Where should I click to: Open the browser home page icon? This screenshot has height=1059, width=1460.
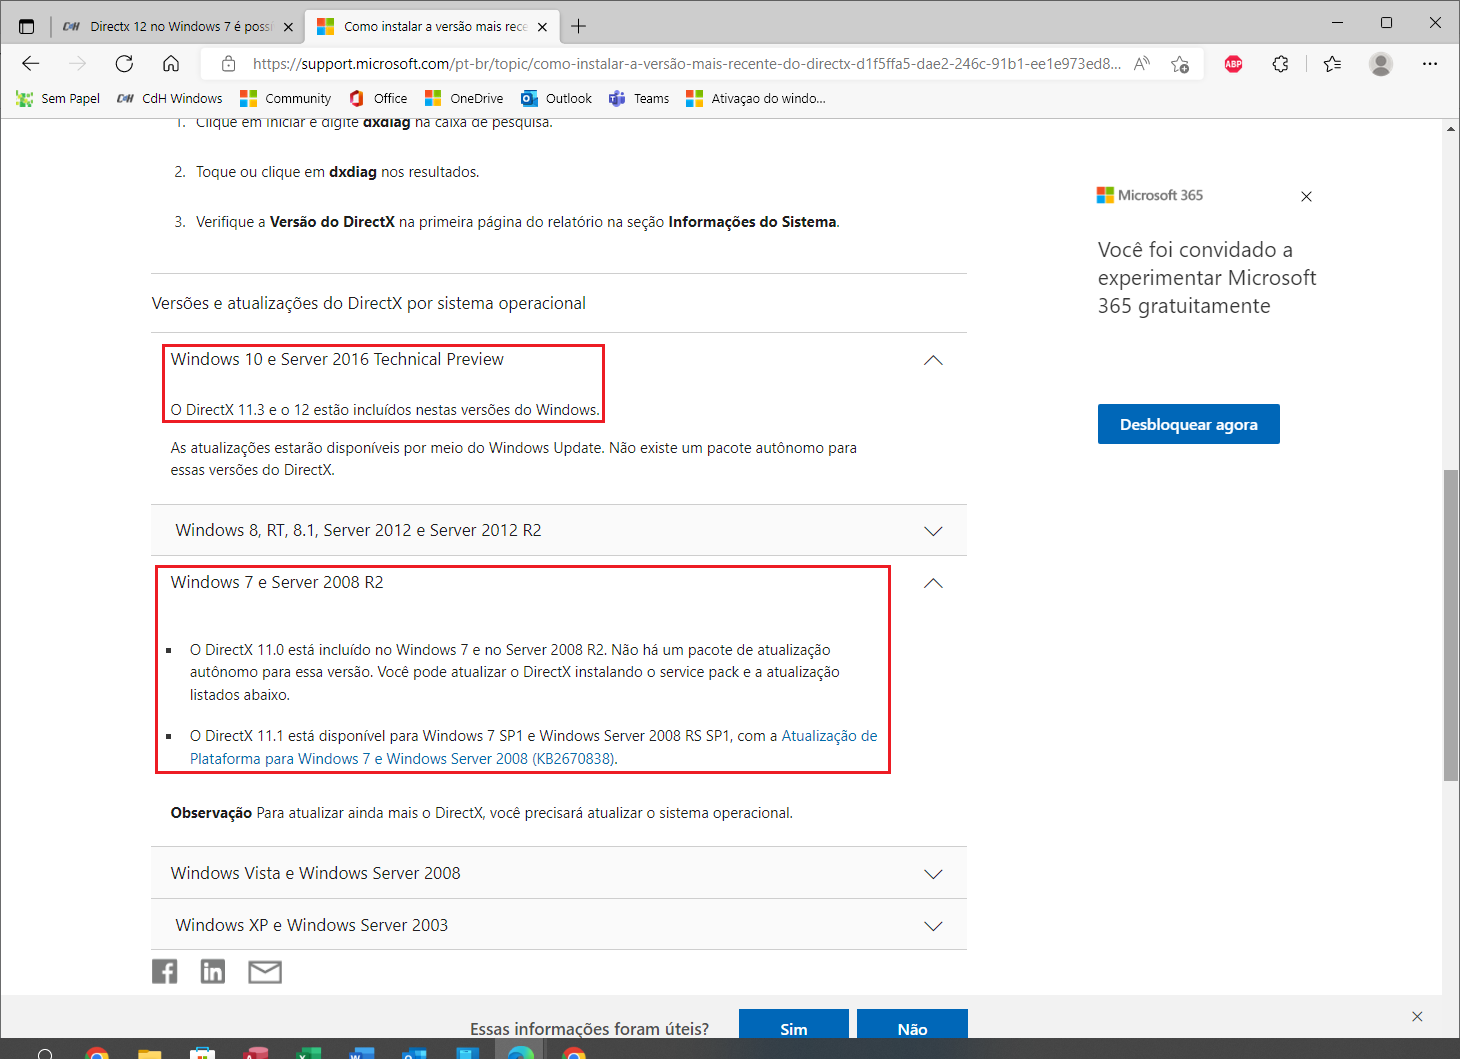click(171, 64)
